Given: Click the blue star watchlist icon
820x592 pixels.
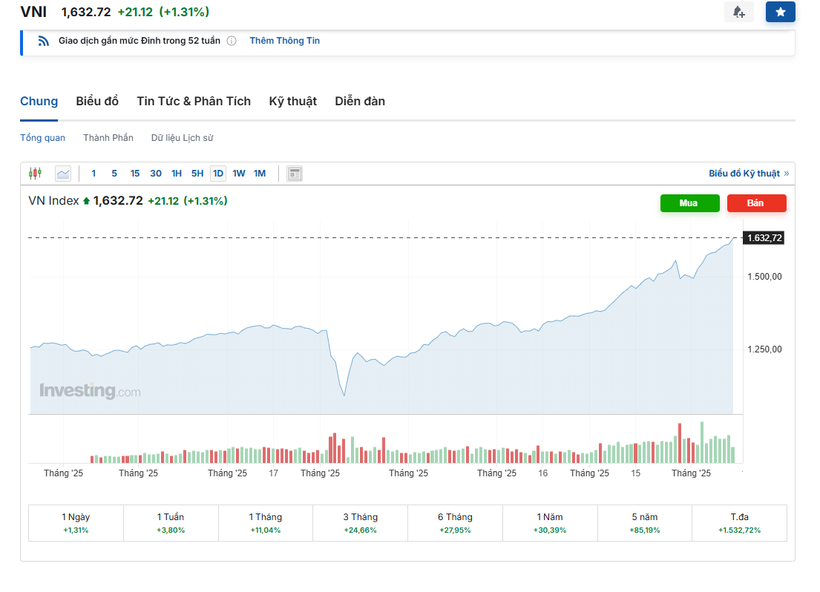Looking at the screenshot, I should (x=780, y=12).
